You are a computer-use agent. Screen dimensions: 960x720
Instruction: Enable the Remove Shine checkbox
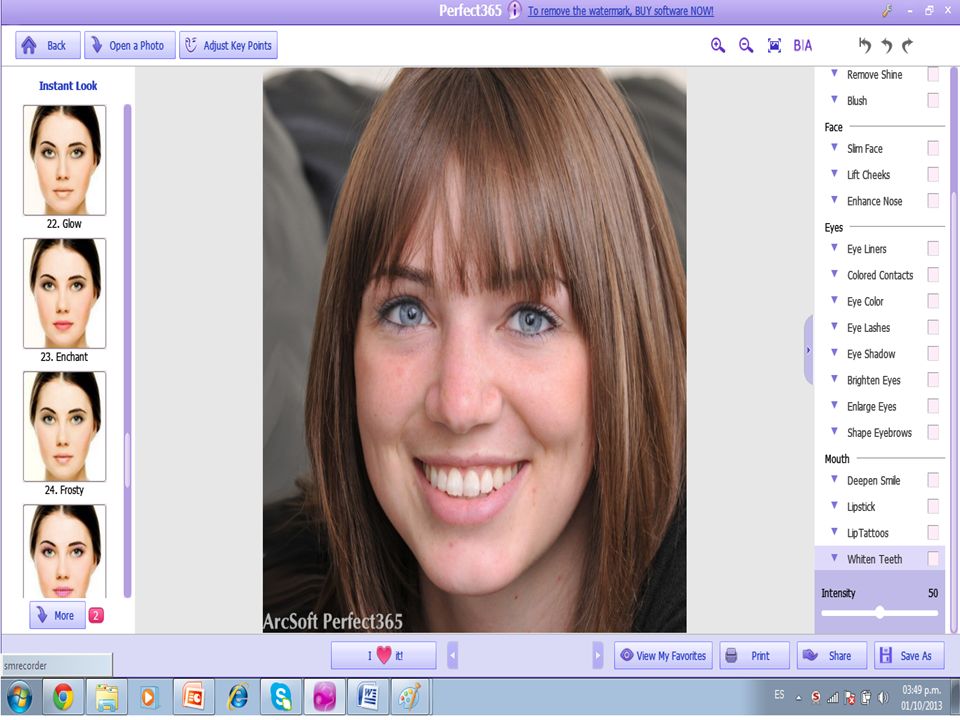[933, 74]
